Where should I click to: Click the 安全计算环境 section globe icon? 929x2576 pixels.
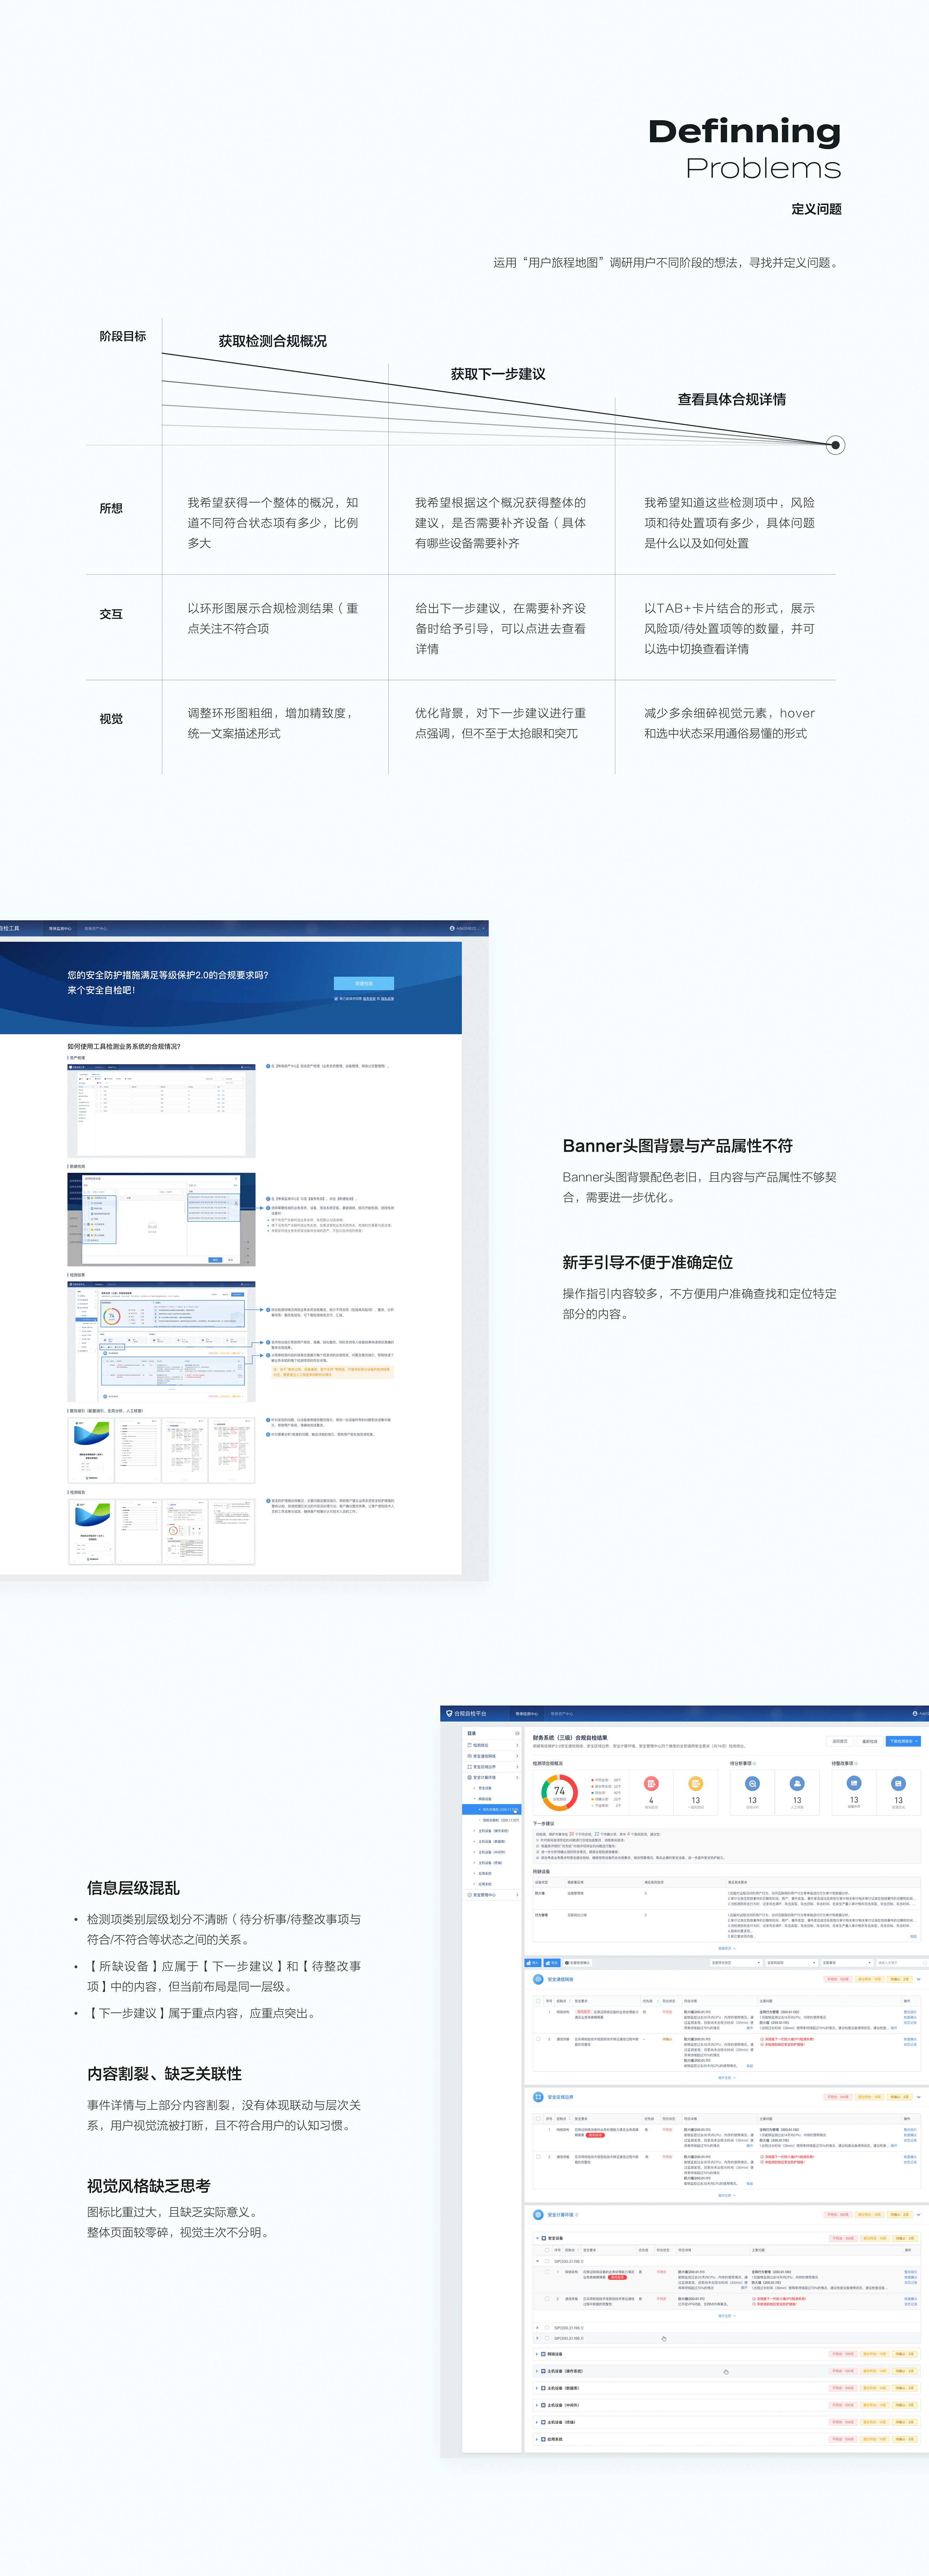pos(538,2215)
